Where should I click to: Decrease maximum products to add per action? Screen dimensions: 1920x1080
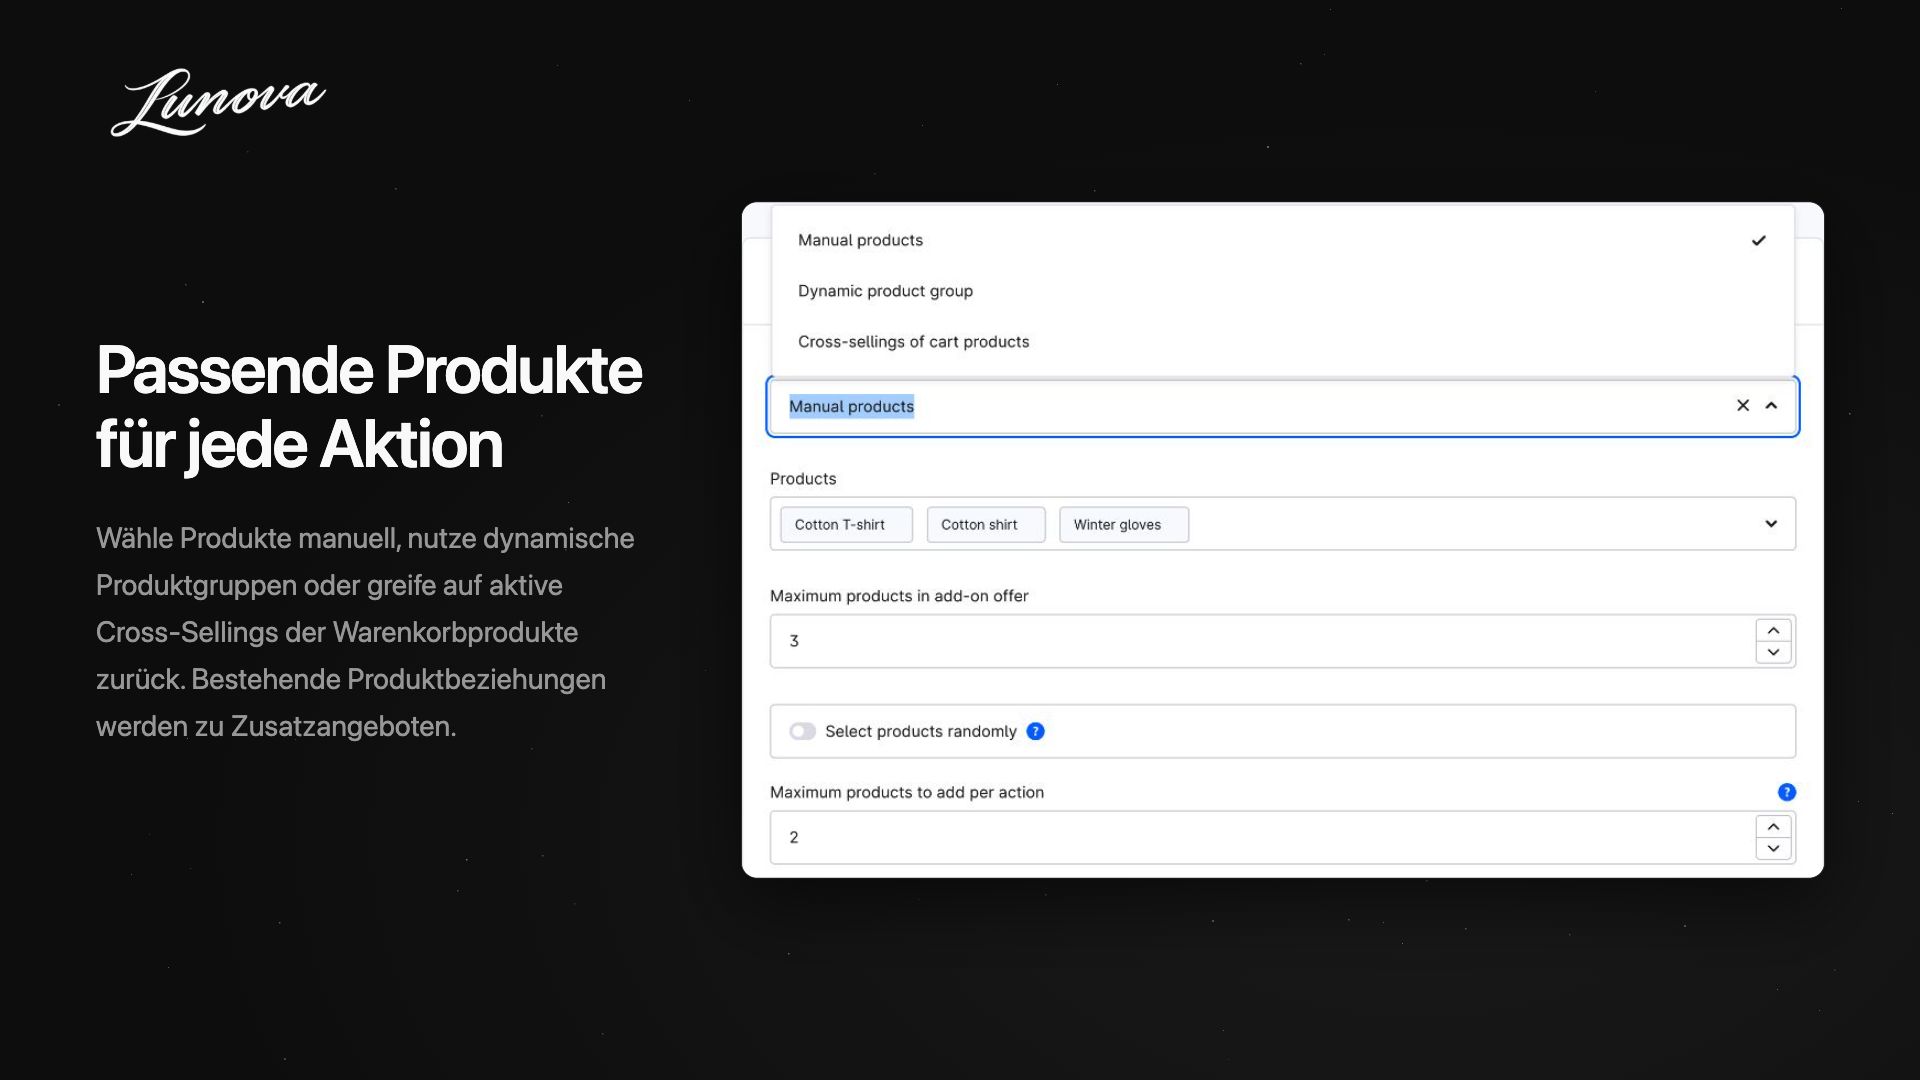[x=1773, y=848]
